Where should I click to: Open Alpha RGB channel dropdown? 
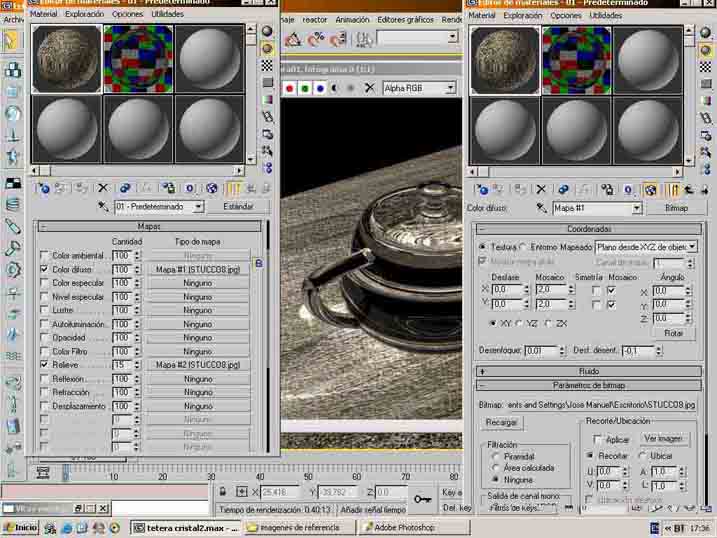(x=450, y=88)
